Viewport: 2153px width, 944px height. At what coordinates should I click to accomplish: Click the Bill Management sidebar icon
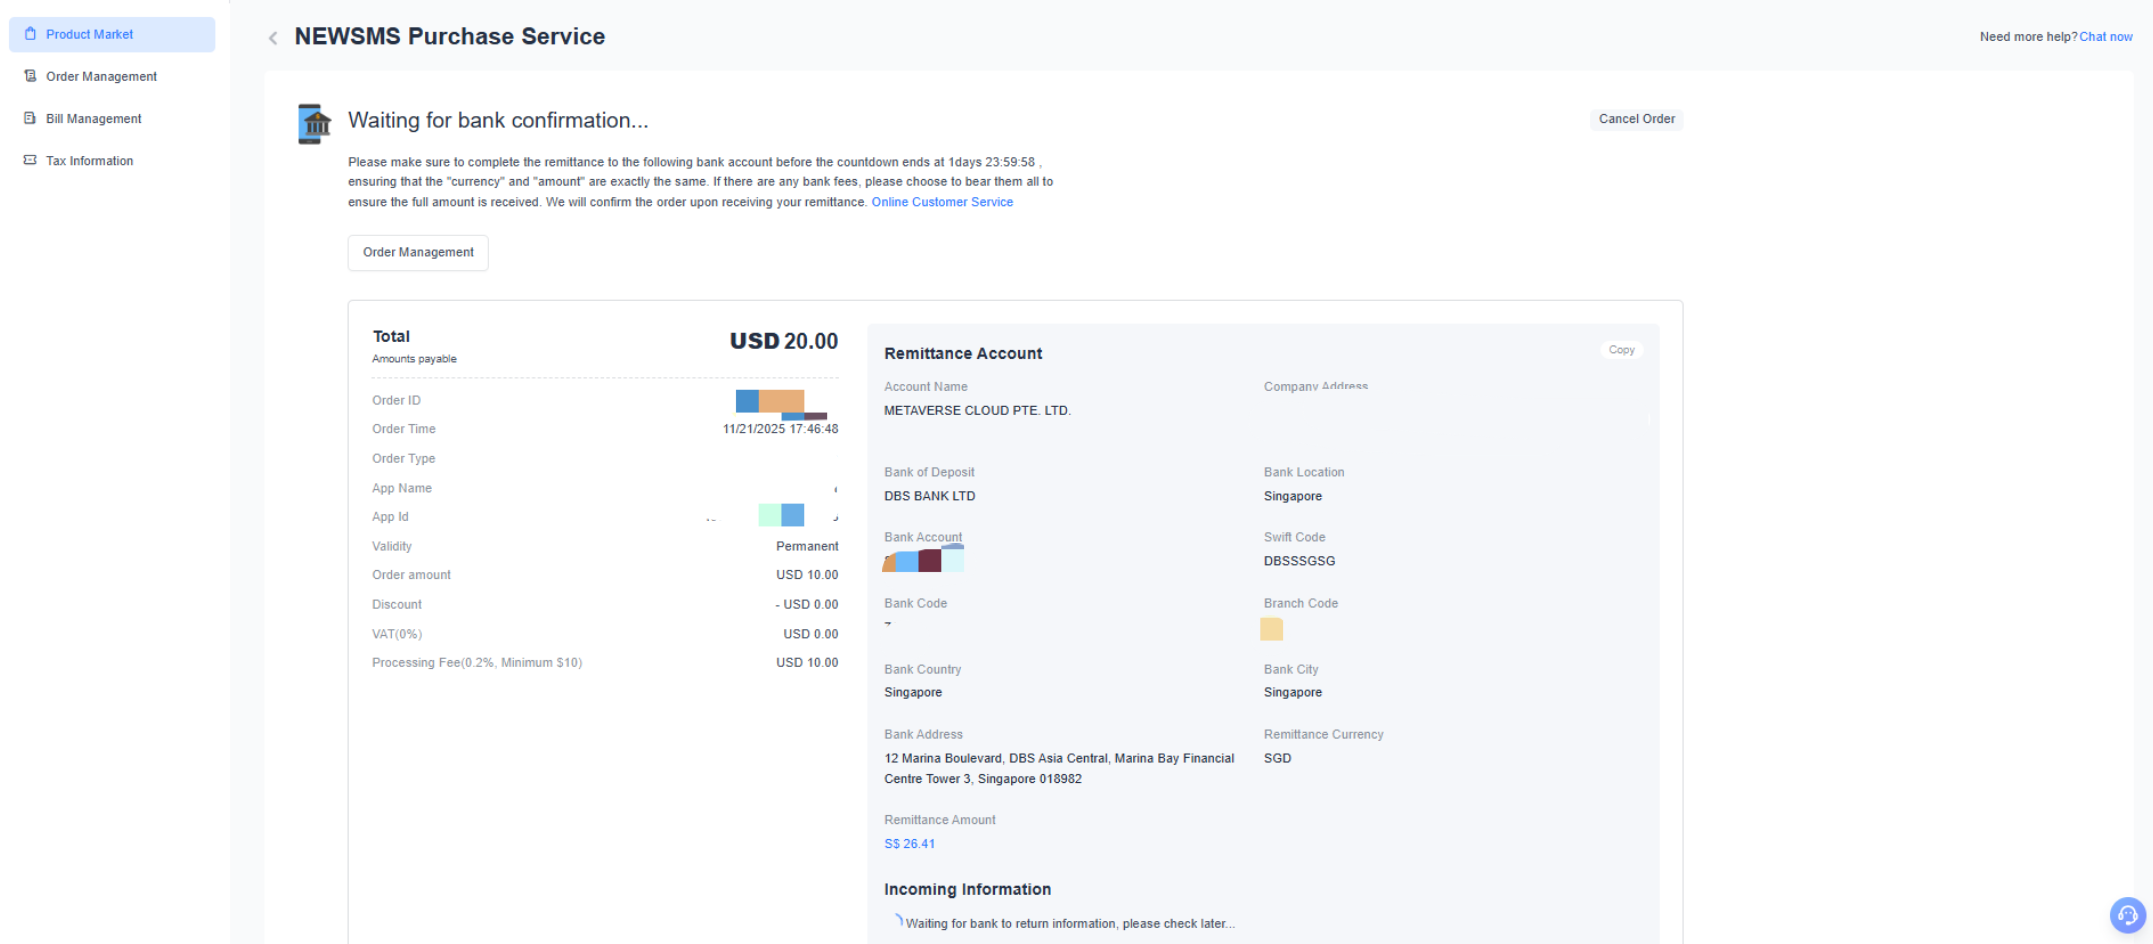click(30, 118)
